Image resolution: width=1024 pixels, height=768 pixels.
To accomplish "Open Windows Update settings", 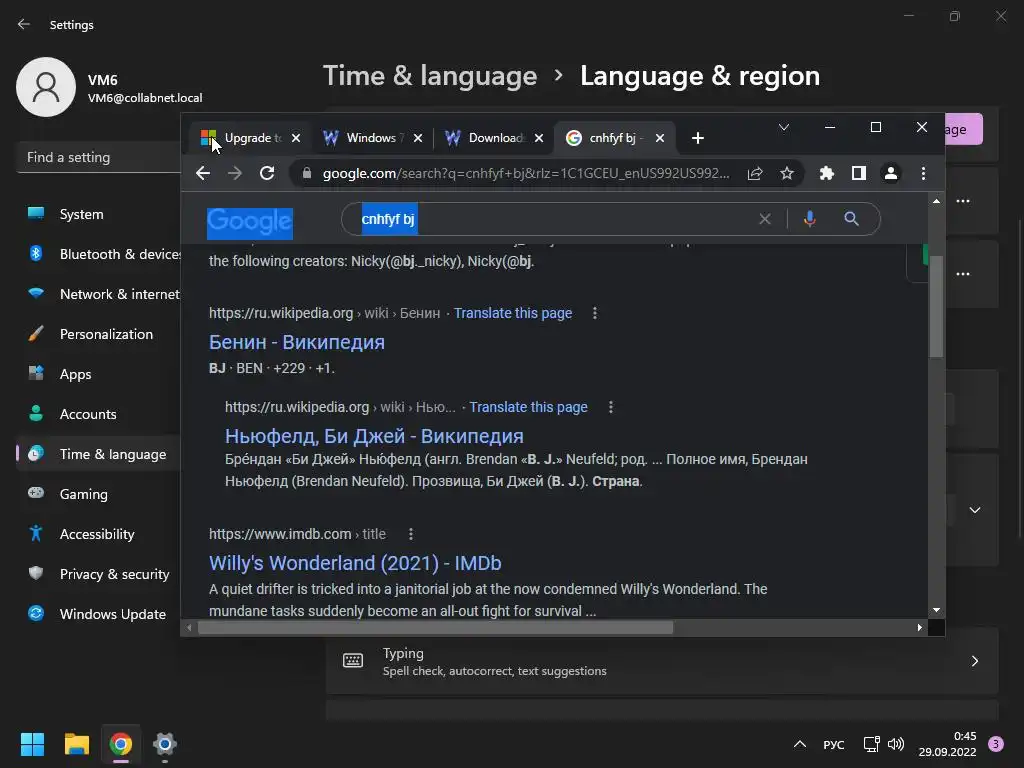I will pyautogui.click(x=98, y=614).
